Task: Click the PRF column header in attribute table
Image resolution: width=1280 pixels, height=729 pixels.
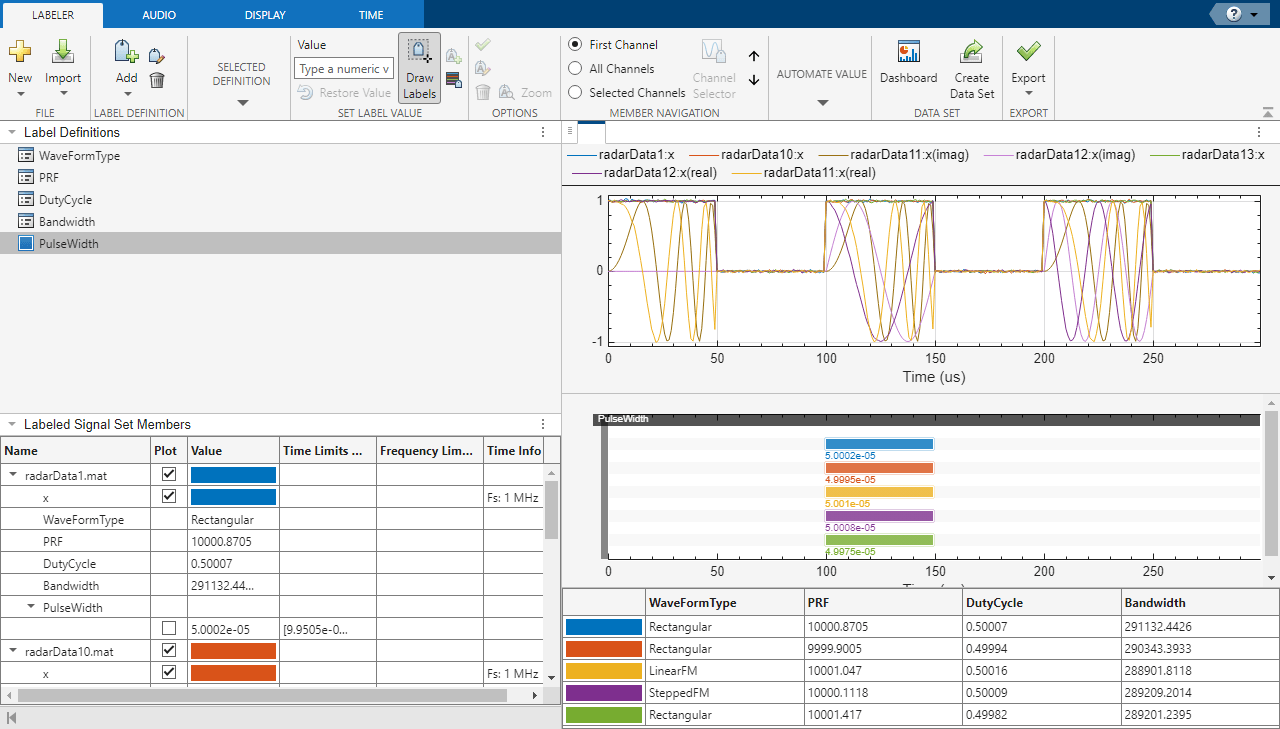Action: click(x=882, y=603)
